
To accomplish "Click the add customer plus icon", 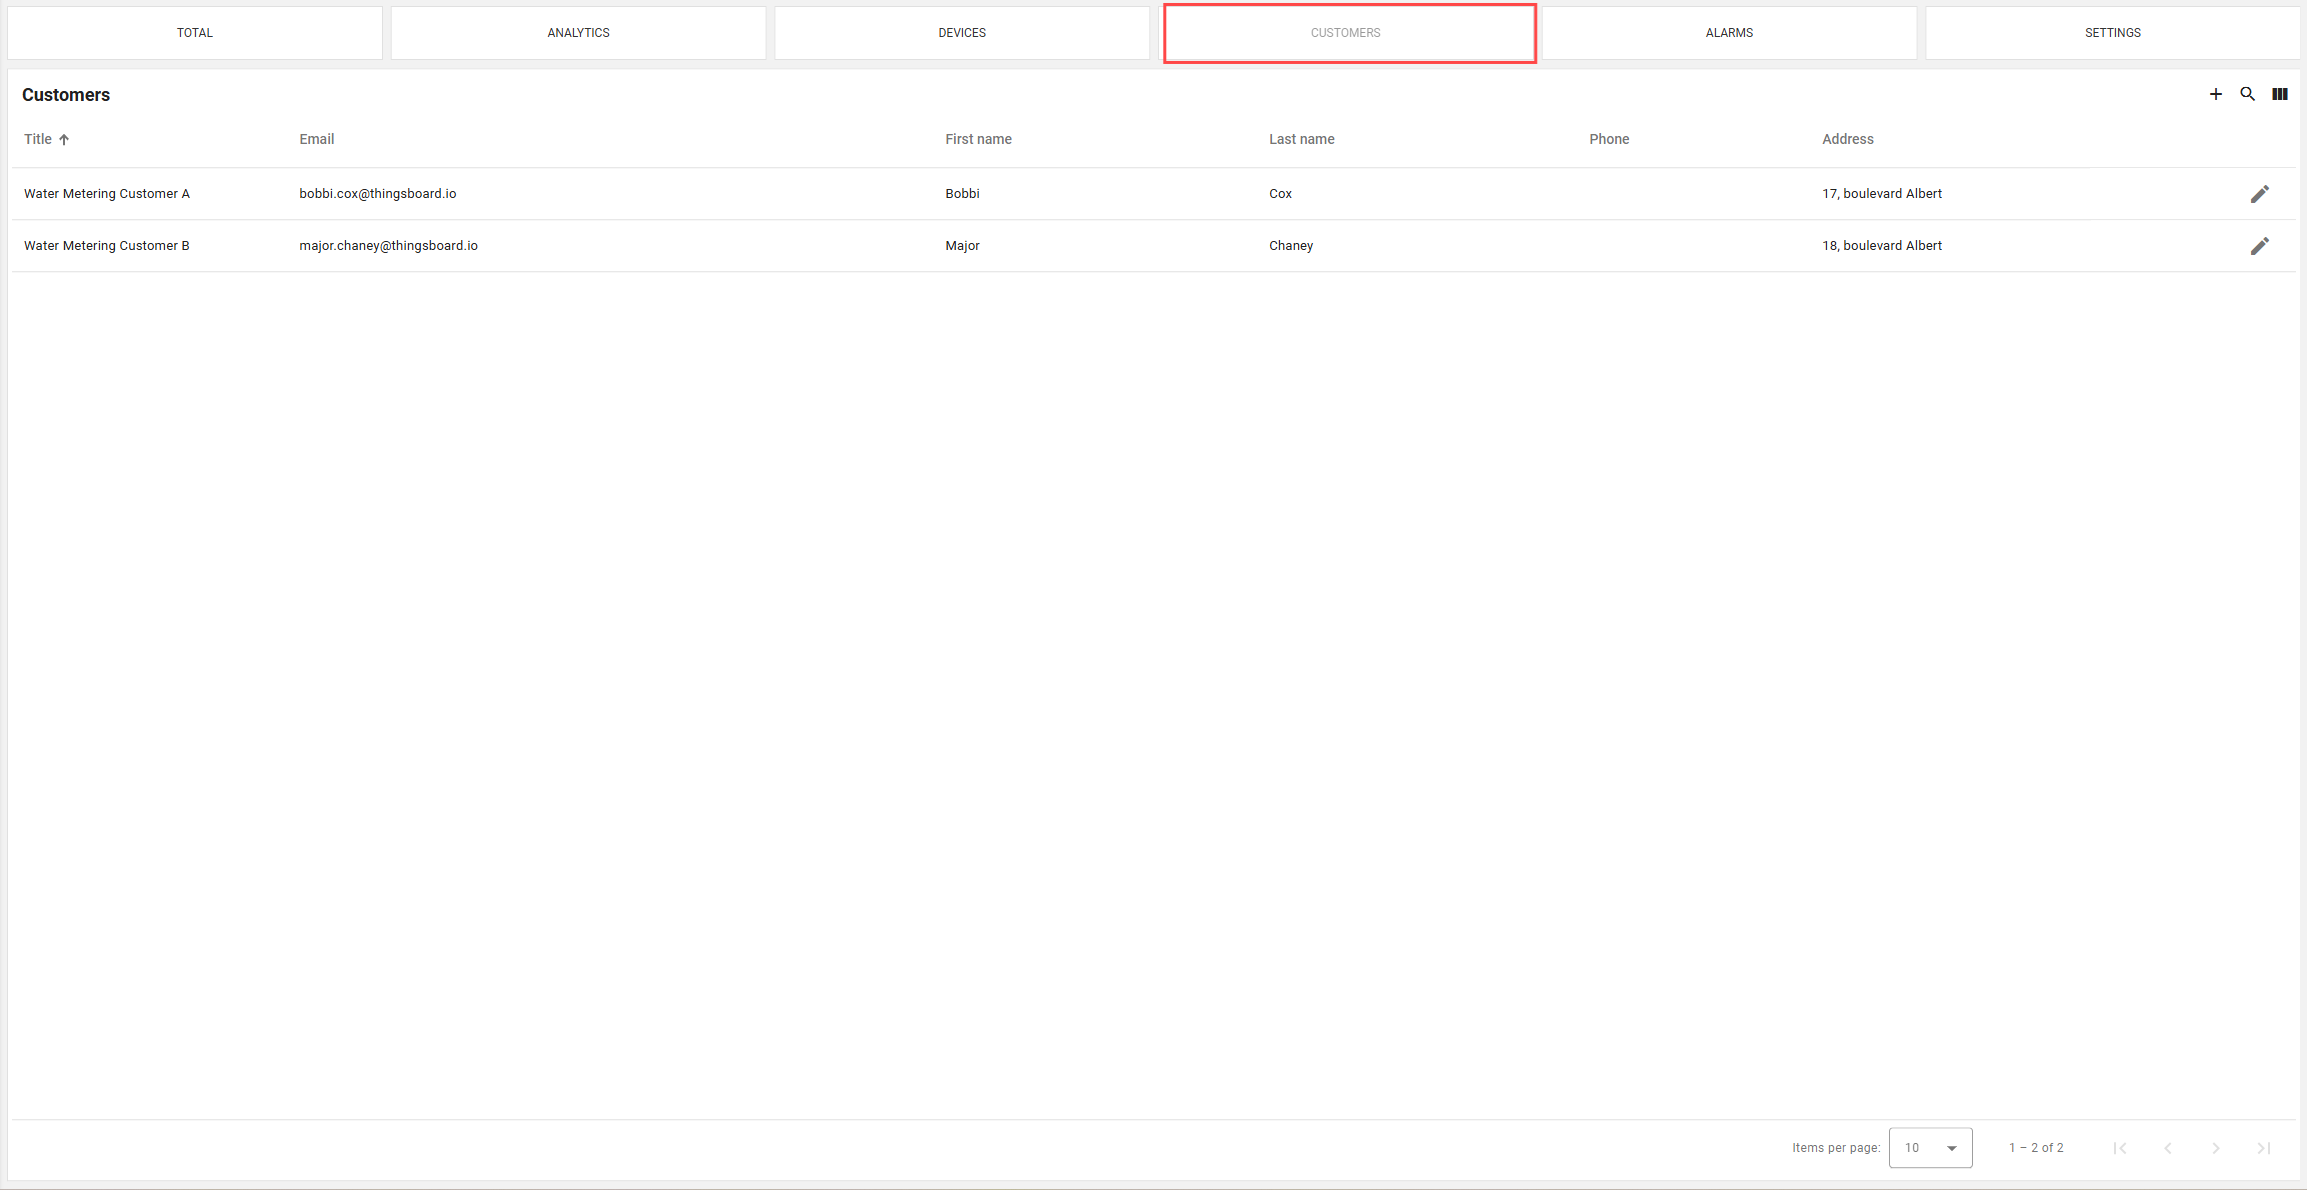I will (2216, 94).
